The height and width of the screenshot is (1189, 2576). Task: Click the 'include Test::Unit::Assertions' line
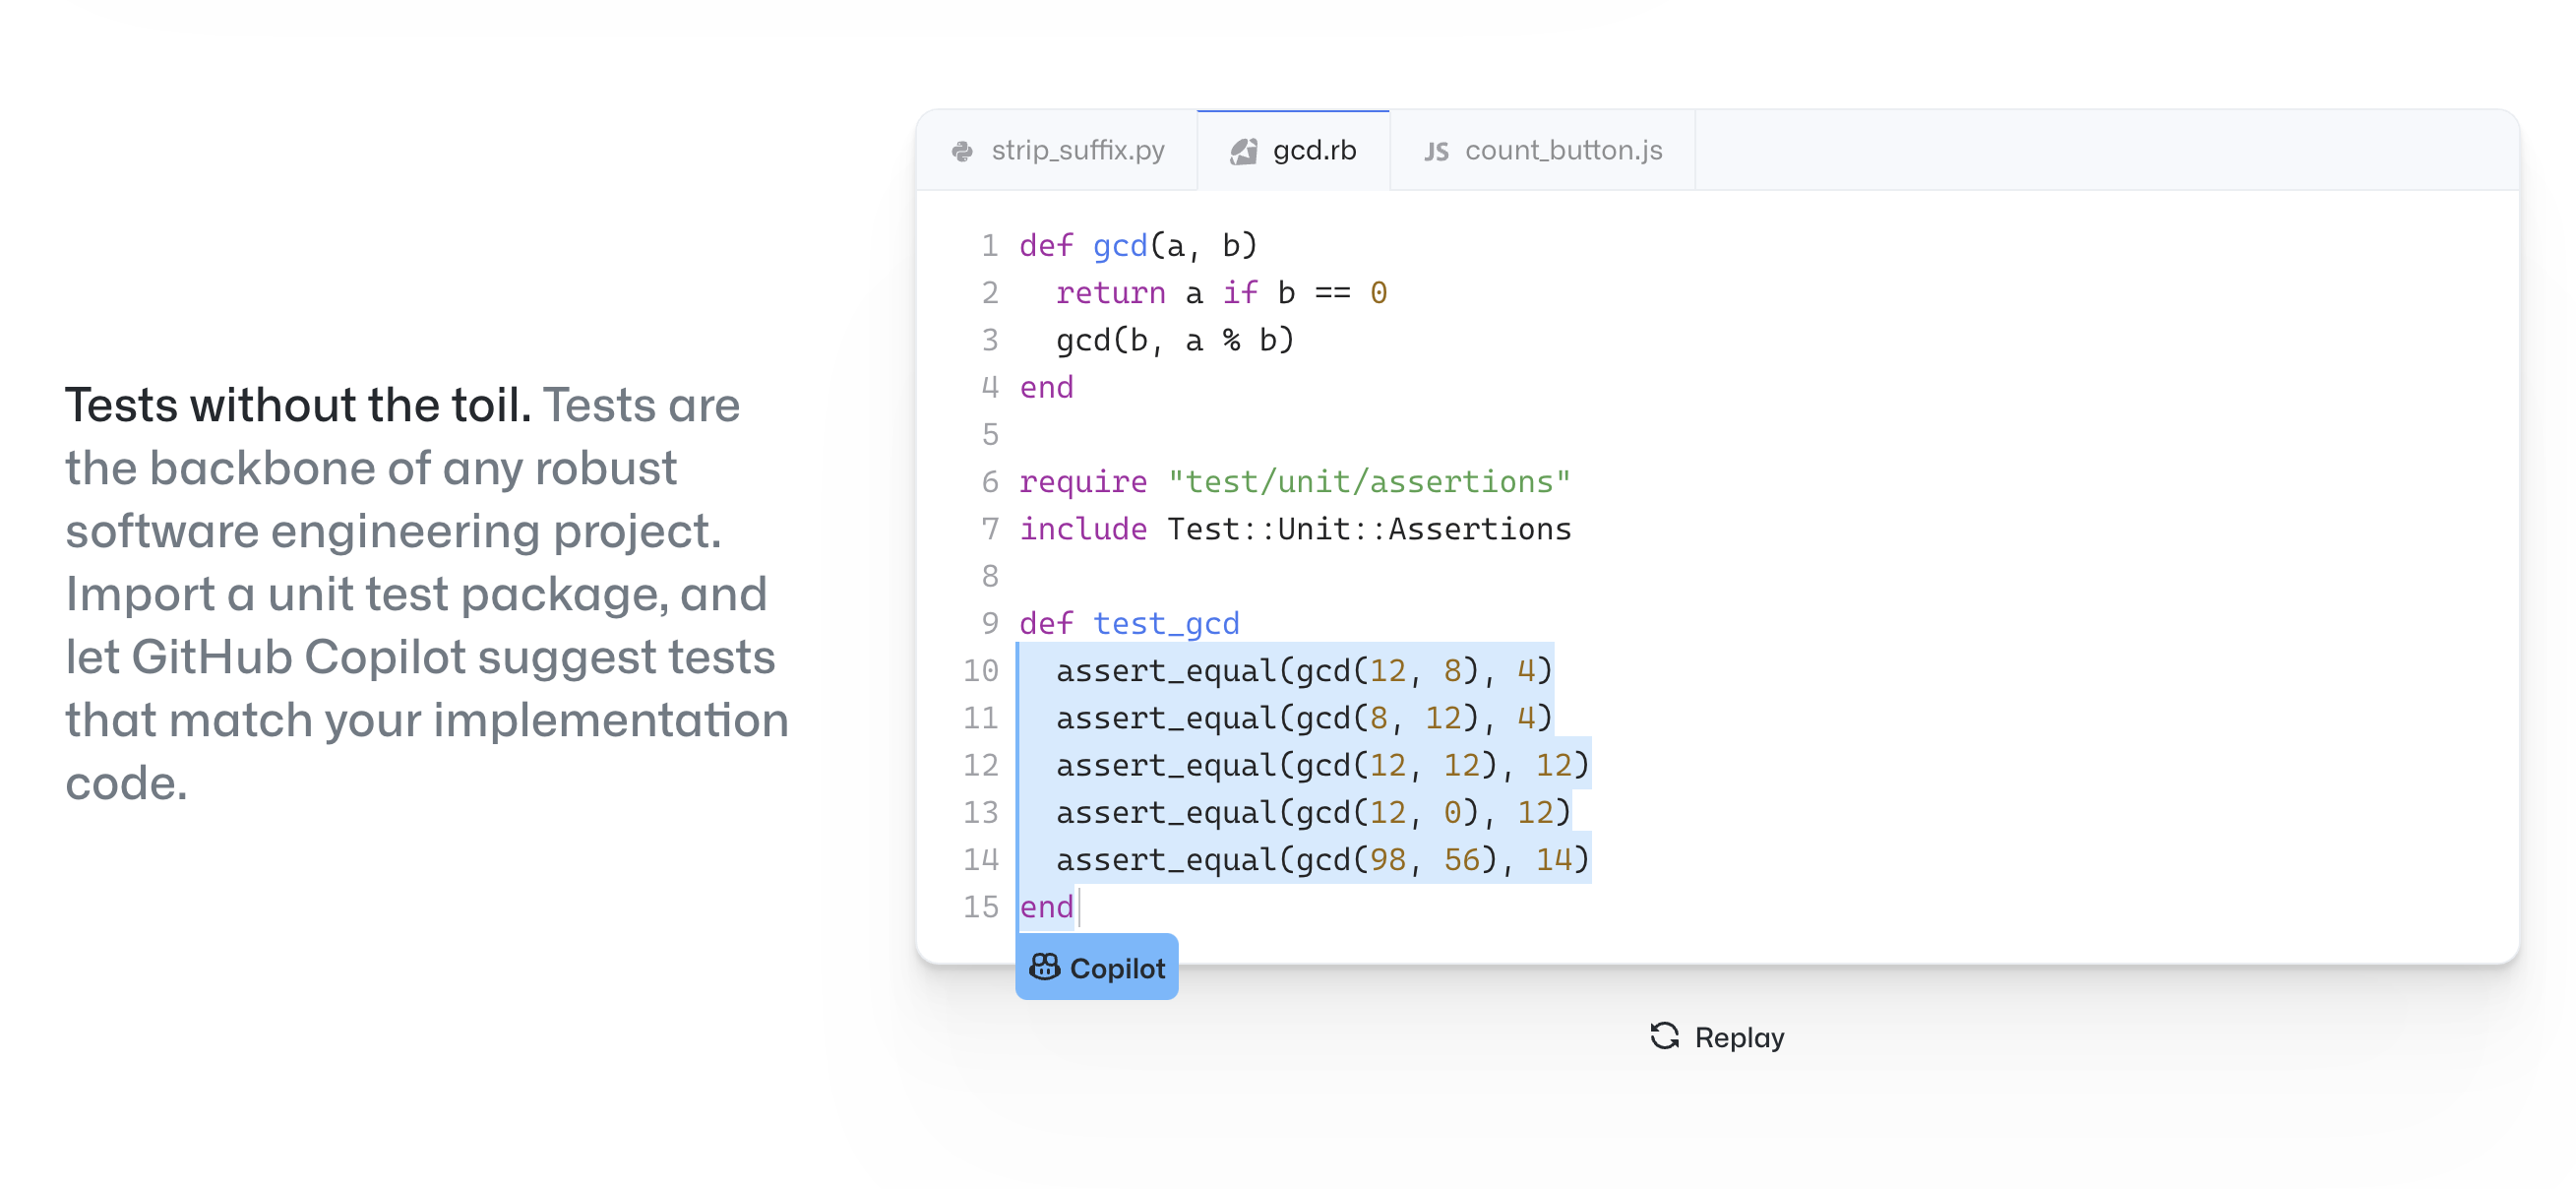(x=1295, y=529)
